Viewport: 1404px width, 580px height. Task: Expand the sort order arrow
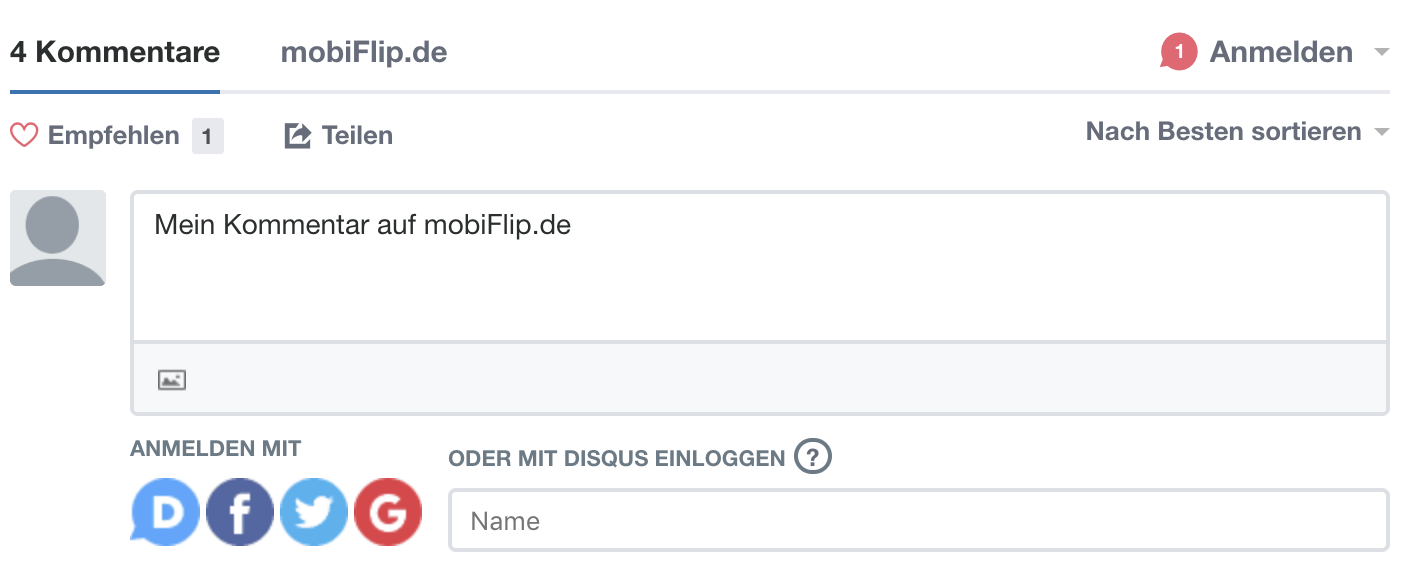click(x=1382, y=132)
